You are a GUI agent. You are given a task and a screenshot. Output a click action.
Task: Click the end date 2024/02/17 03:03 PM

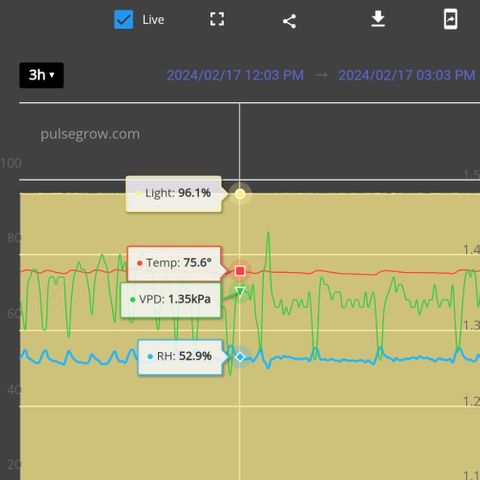[407, 75]
